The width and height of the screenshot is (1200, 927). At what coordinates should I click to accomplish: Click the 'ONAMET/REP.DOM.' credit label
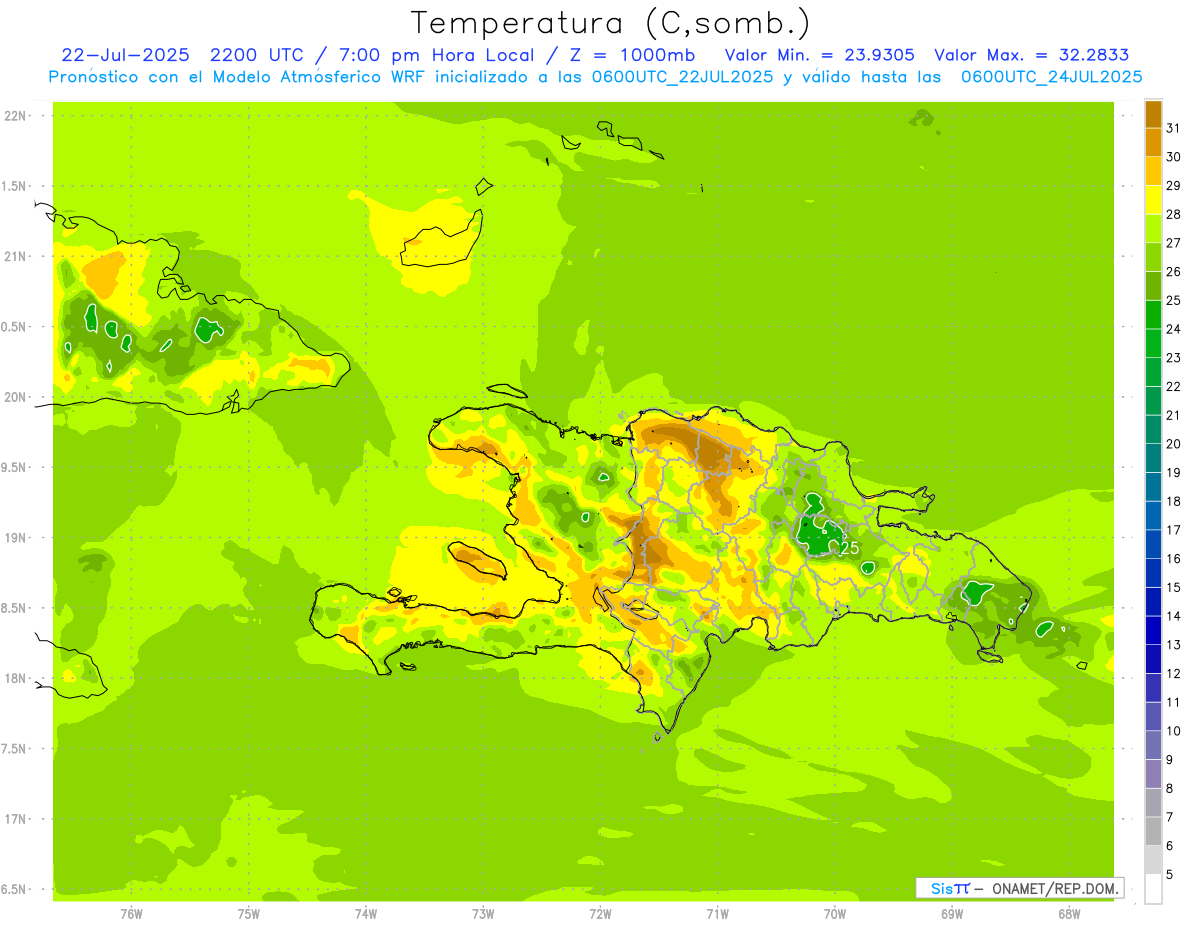tap(1055, 888)
